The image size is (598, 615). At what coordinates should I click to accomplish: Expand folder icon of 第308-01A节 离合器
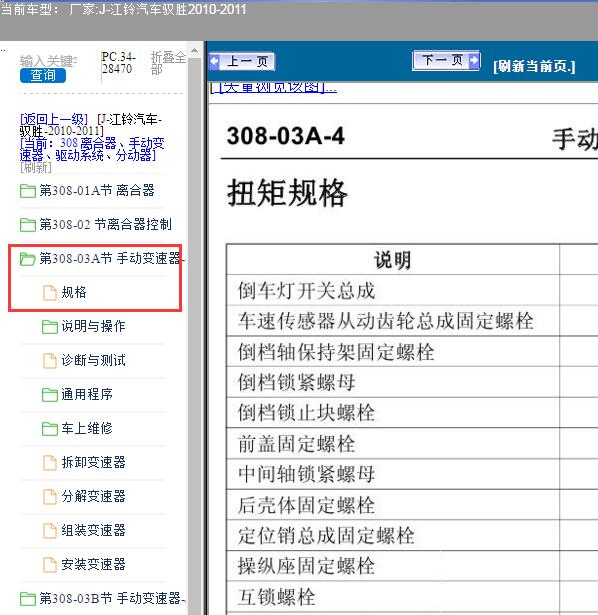[x=27, y=191]
